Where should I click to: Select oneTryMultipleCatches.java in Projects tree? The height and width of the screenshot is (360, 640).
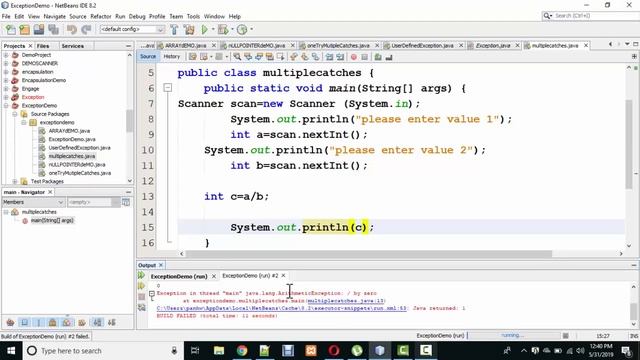click(80, 173)
